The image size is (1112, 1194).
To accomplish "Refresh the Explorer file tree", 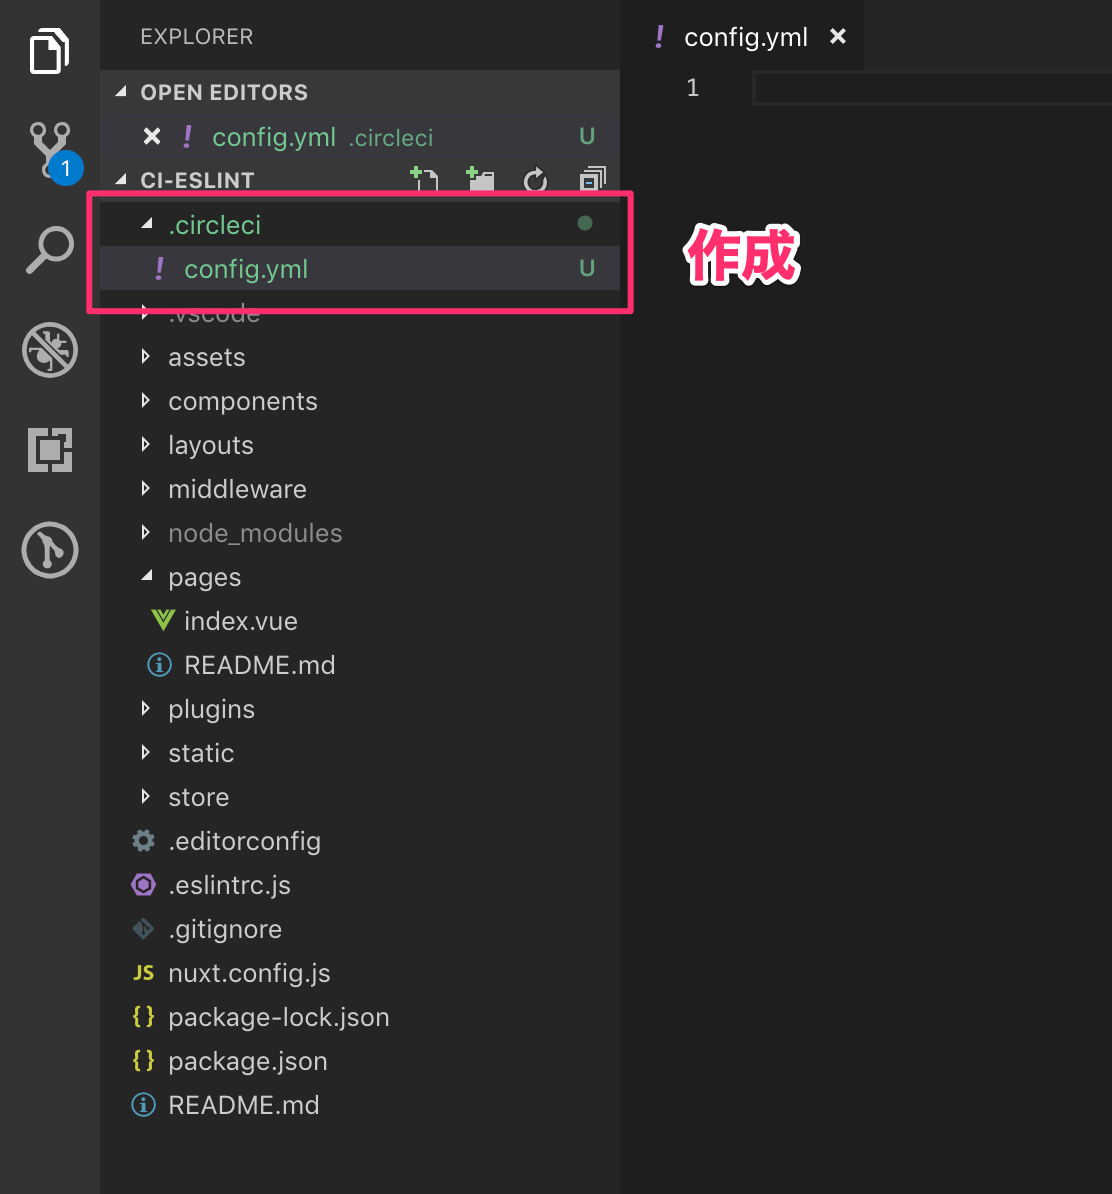I will [536, 180].
